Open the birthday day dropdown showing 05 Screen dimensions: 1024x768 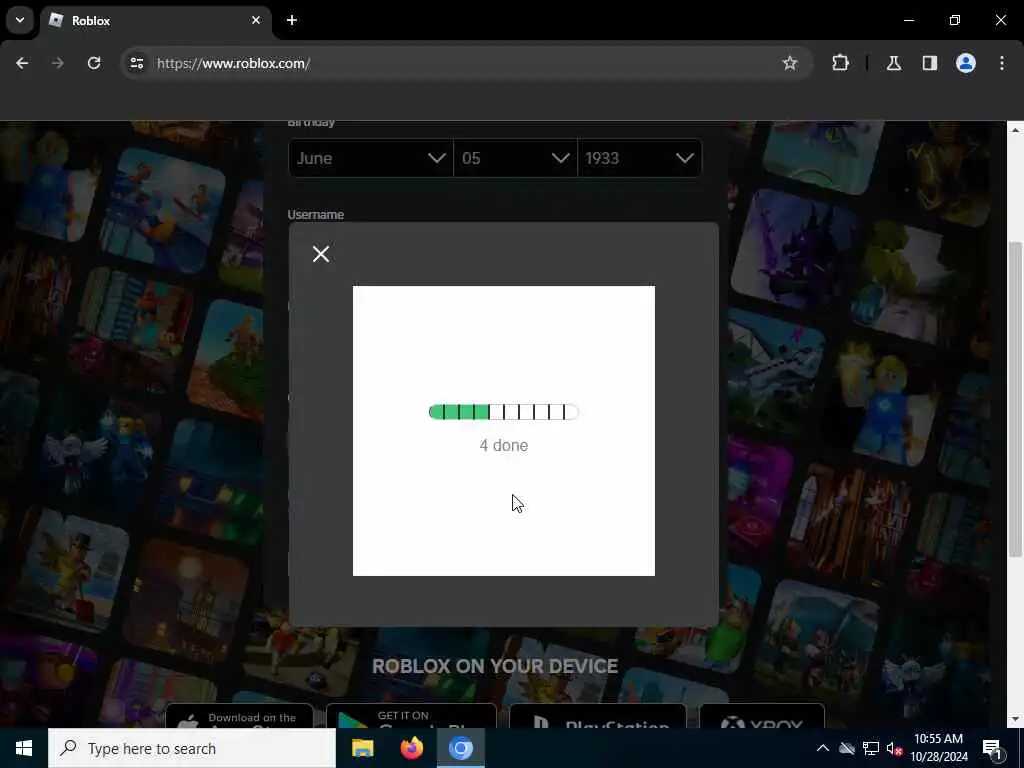click(515, 158)
